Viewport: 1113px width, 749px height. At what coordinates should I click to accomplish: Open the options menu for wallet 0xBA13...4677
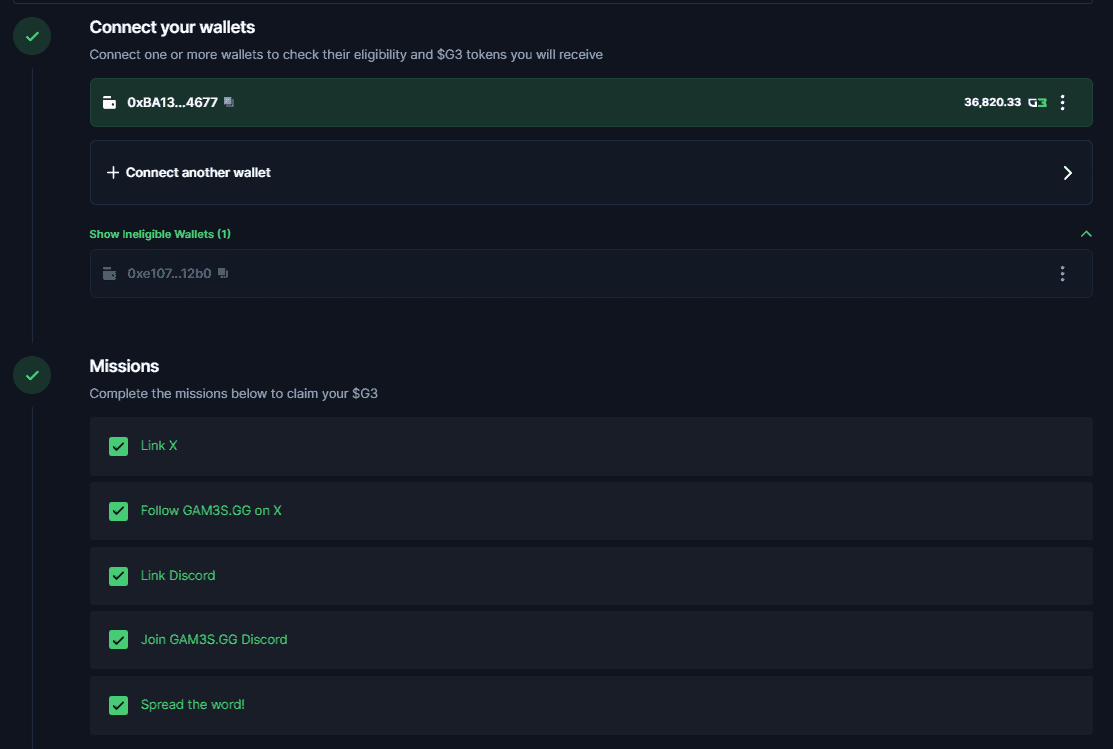[x=1062, y=102]
